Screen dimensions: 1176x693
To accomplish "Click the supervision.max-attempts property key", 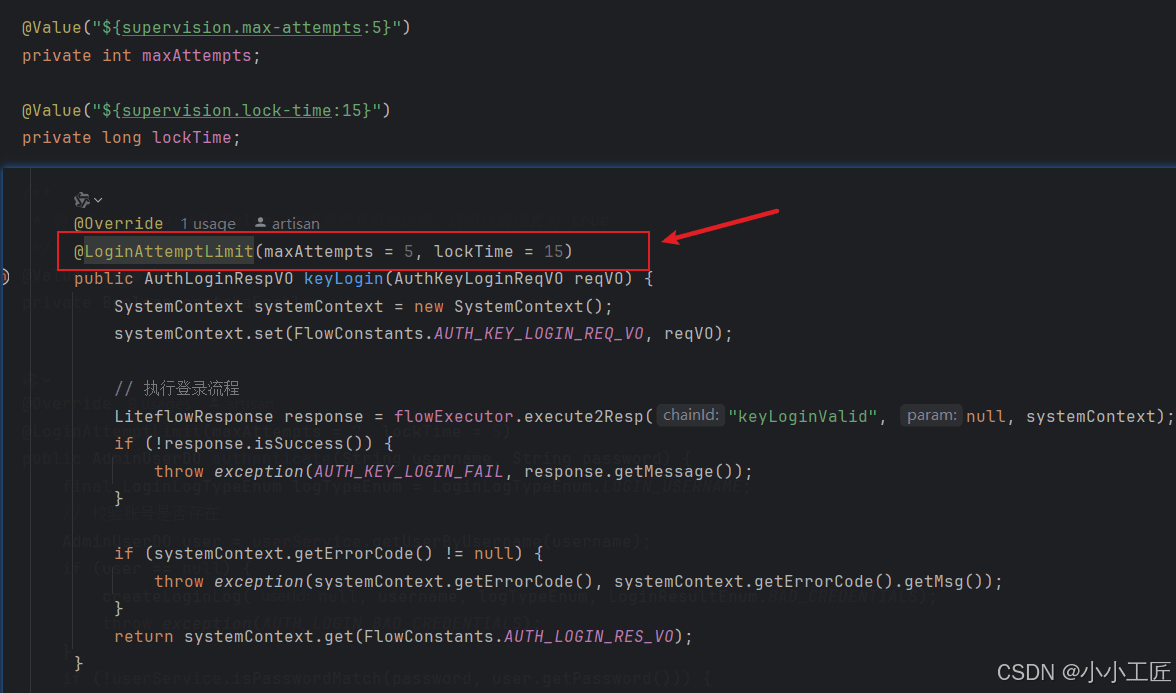I will coord(242,28).
